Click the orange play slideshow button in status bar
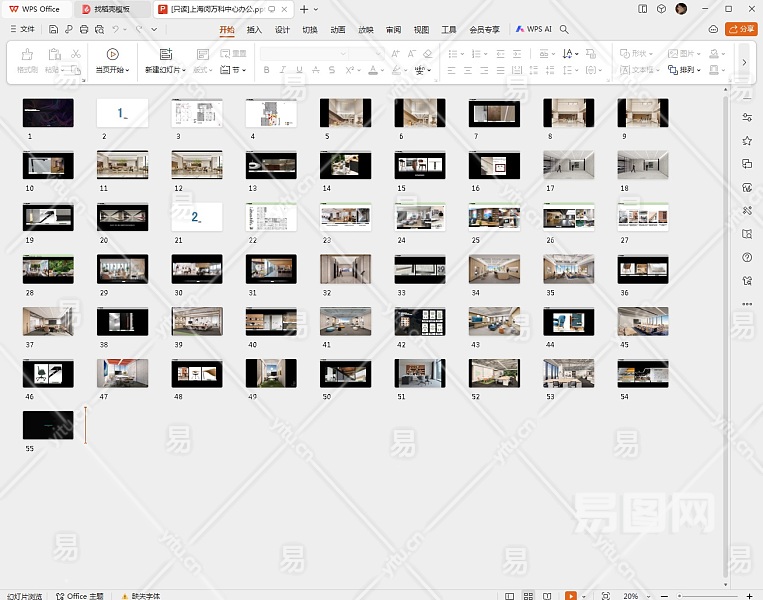 click(x=570, y=595)
